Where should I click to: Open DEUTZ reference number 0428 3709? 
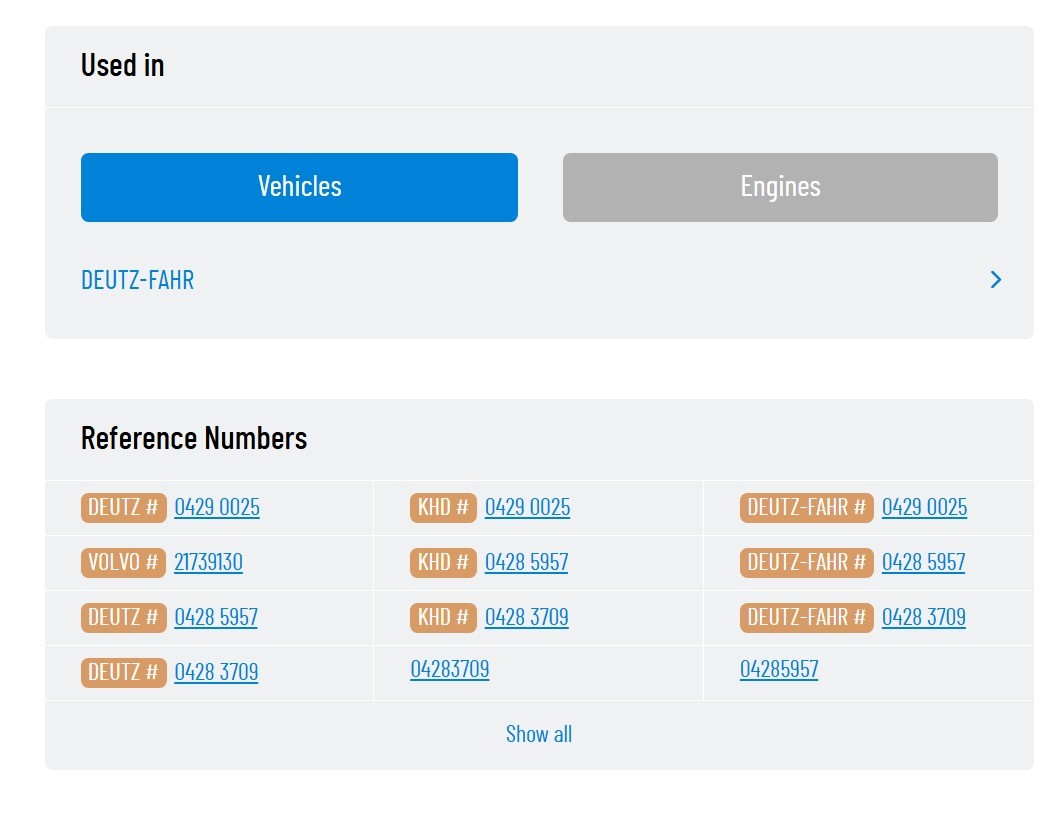point(216,672)
